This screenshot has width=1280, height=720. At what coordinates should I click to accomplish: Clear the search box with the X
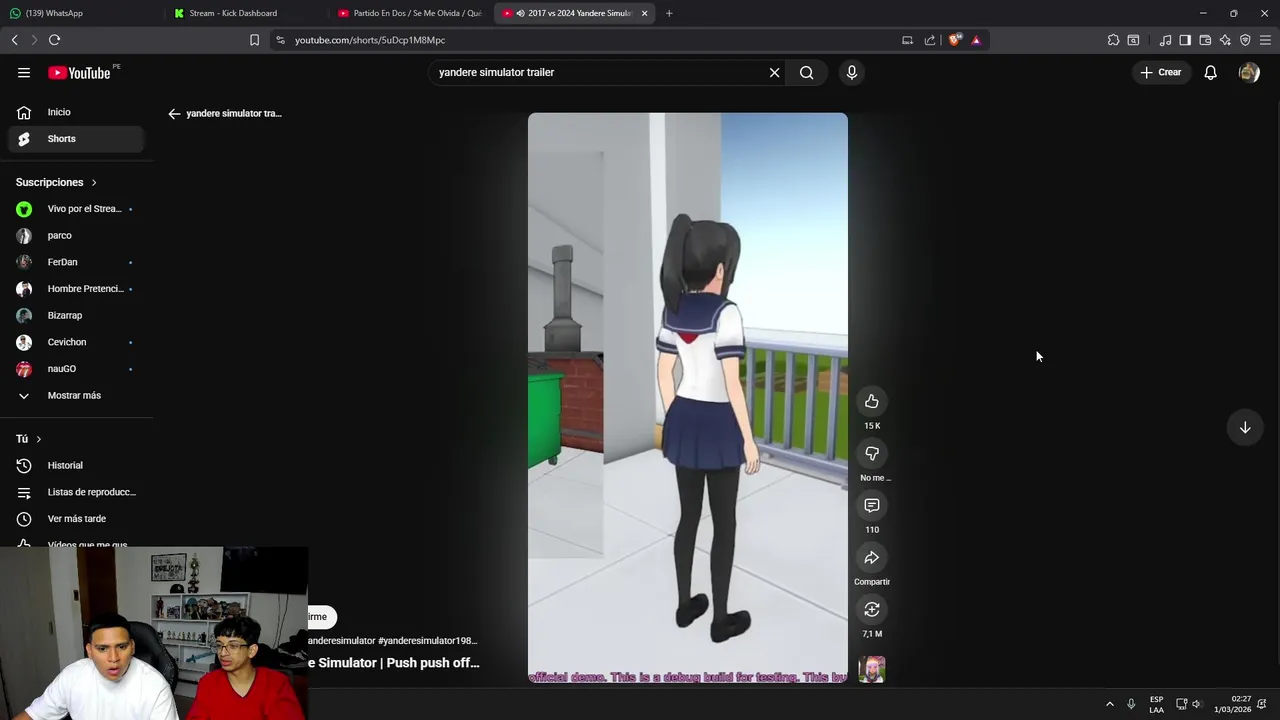click(x=774, y=73)
